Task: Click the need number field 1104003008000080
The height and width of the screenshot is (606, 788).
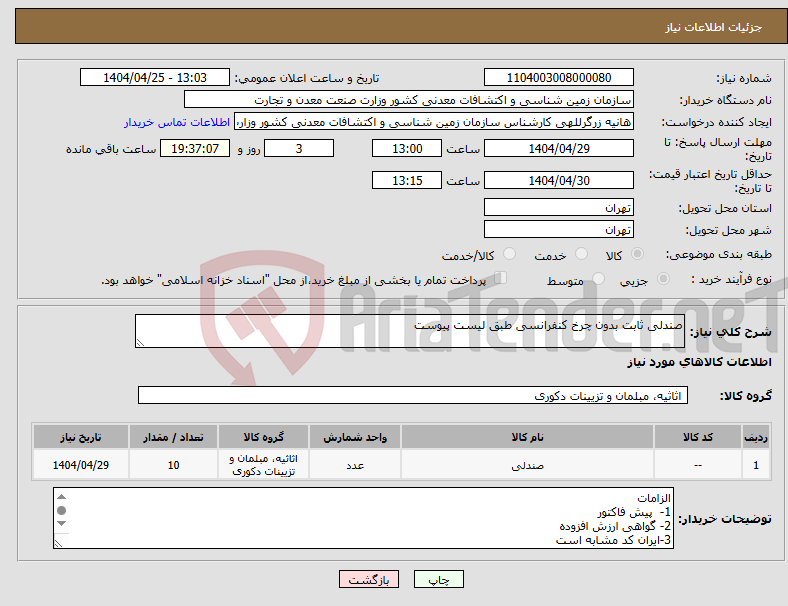Action: (558, 77)
